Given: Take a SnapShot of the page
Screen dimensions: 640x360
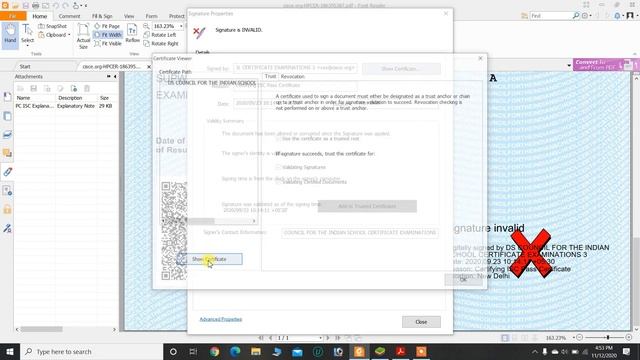Looking at the screenshot, I should [53, 26].
